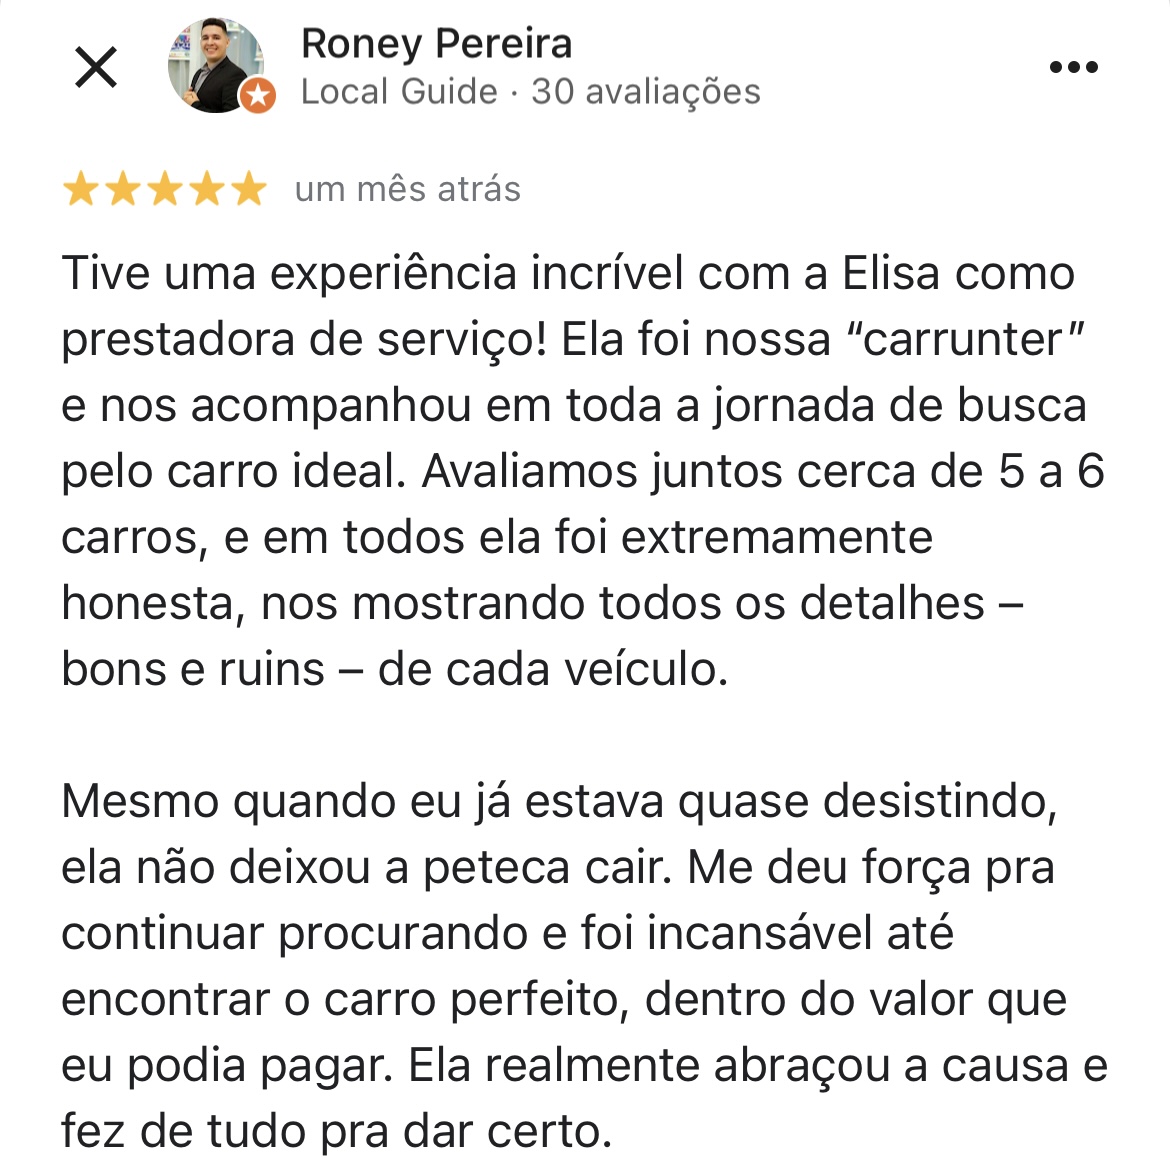The image size is (1170, 1170).
Task: Tap Roney Pereira's profile photo
Action: point(216,66)
